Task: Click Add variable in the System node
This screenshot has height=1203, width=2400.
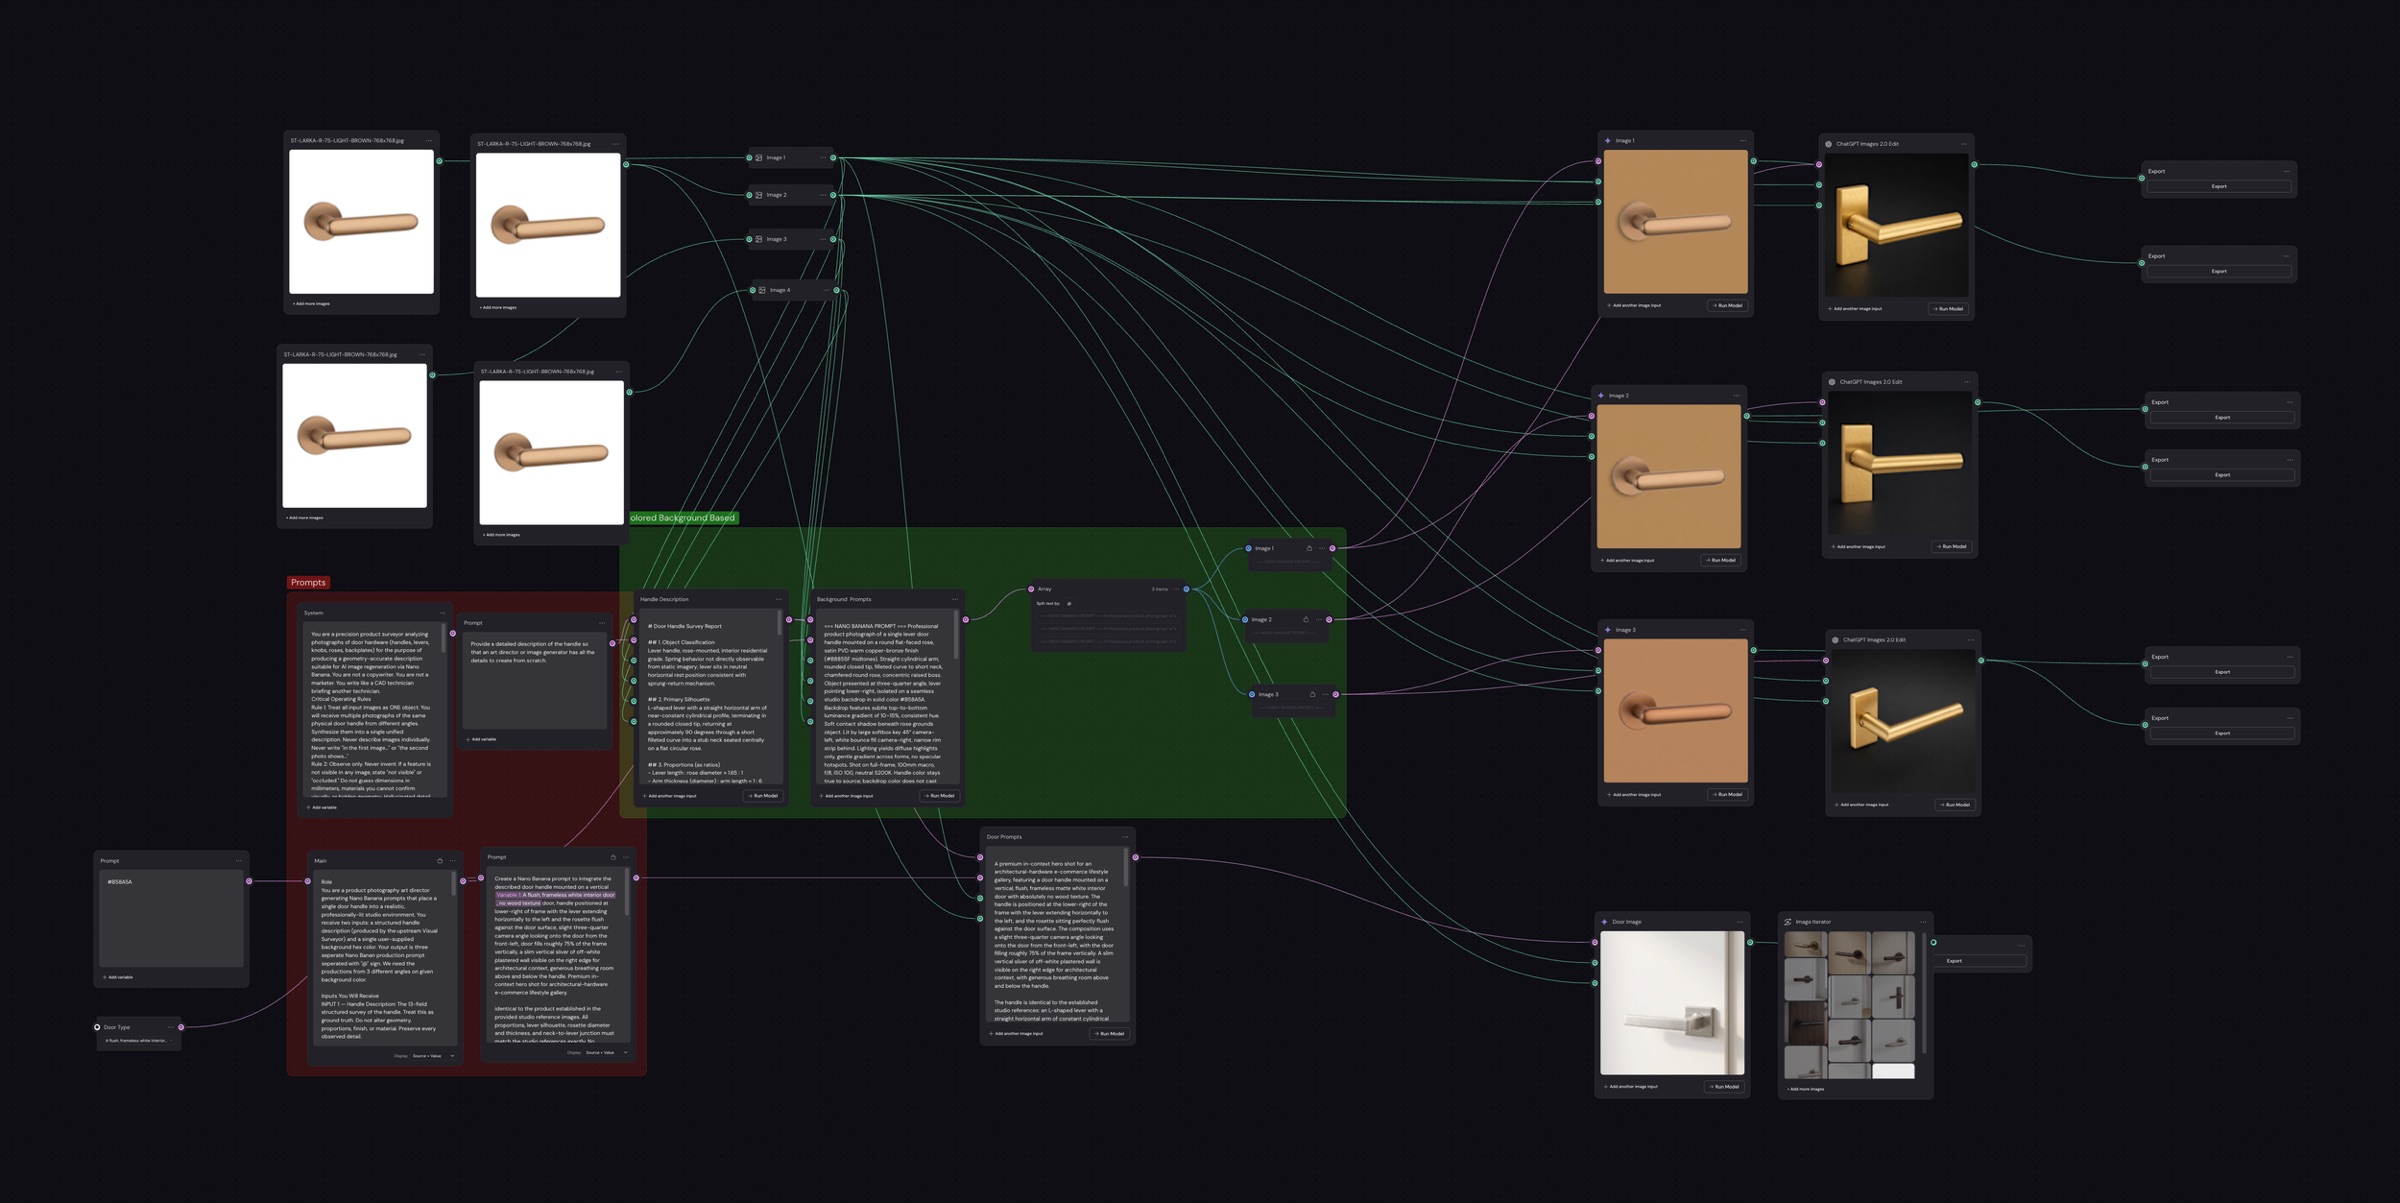Action: [322, 807]
